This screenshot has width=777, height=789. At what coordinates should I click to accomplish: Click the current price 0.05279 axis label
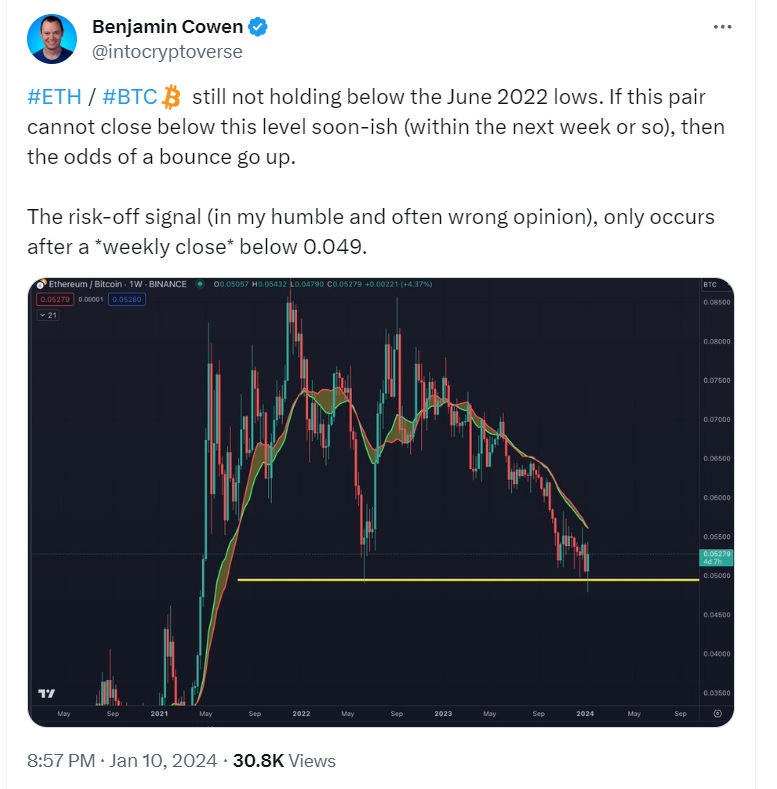(716, 558)
